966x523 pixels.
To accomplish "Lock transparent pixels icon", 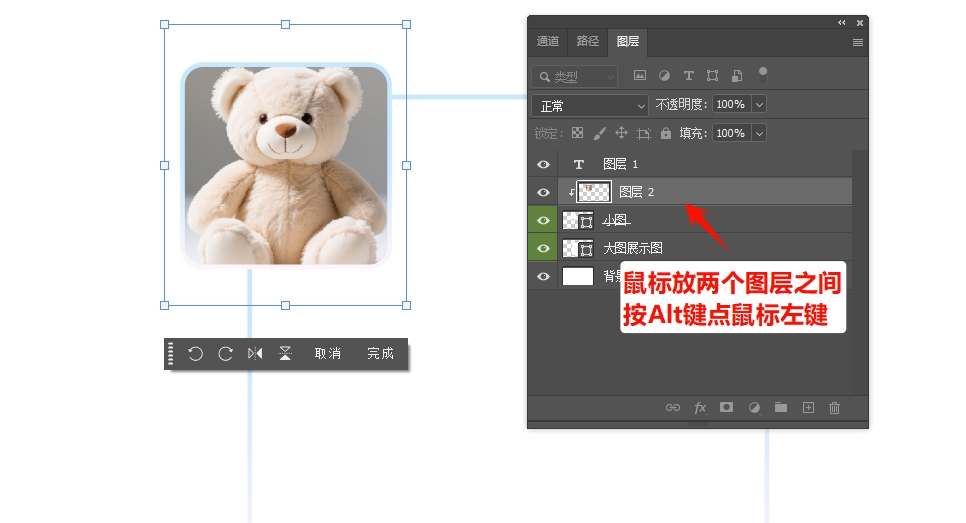I will pyautogui.click(x=577, y=132).
